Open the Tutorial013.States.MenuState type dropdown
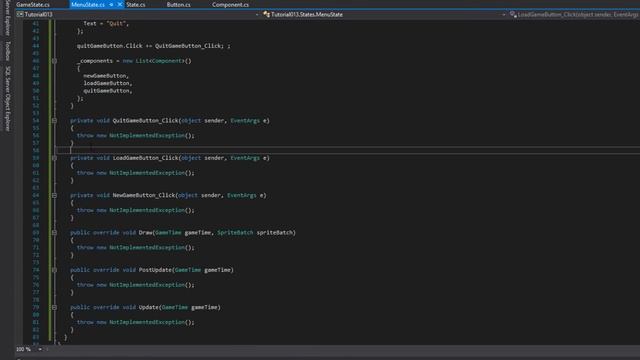The image size is (640, 360). (504, 14)
